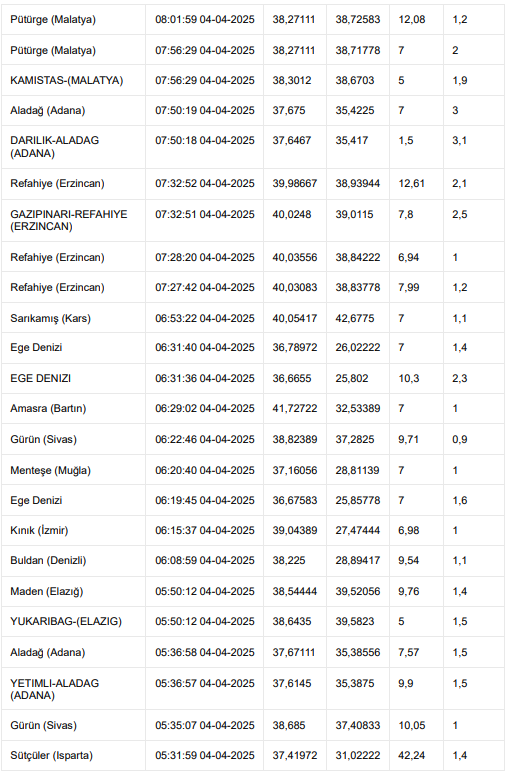Select the Kınık (İzmir) location cell
The image size is (508, 771).
pos(73,531)
